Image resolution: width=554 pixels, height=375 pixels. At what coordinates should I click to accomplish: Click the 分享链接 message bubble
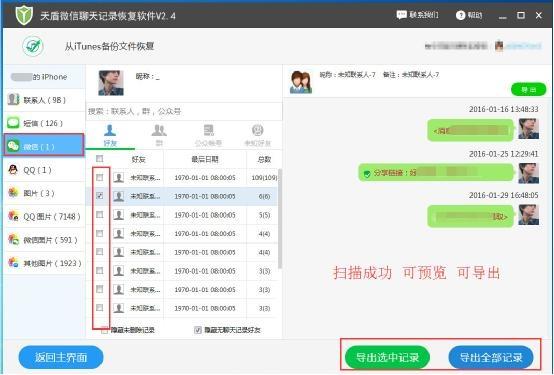pyautogui.click(x=436, y=172)
